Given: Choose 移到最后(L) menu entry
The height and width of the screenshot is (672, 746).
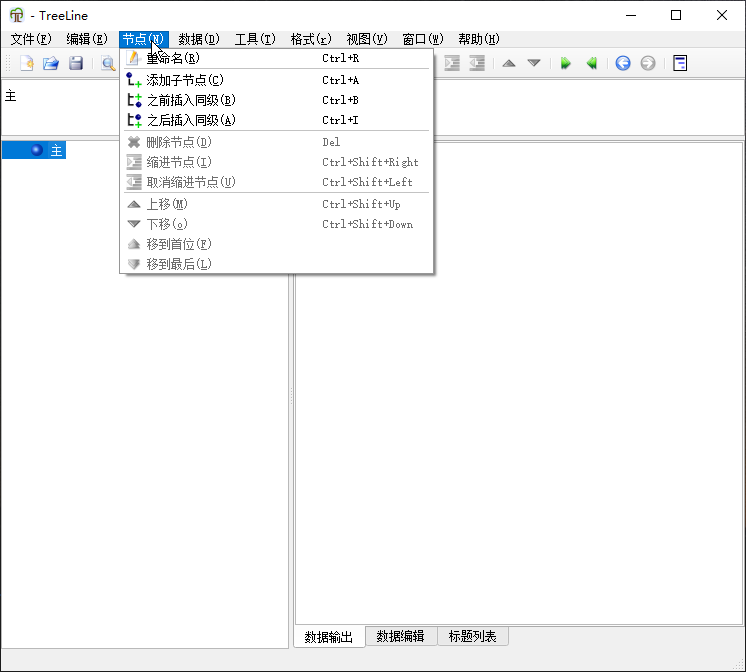Looking at the screenshot, I should pyautogui.click(x=276, y=264).
